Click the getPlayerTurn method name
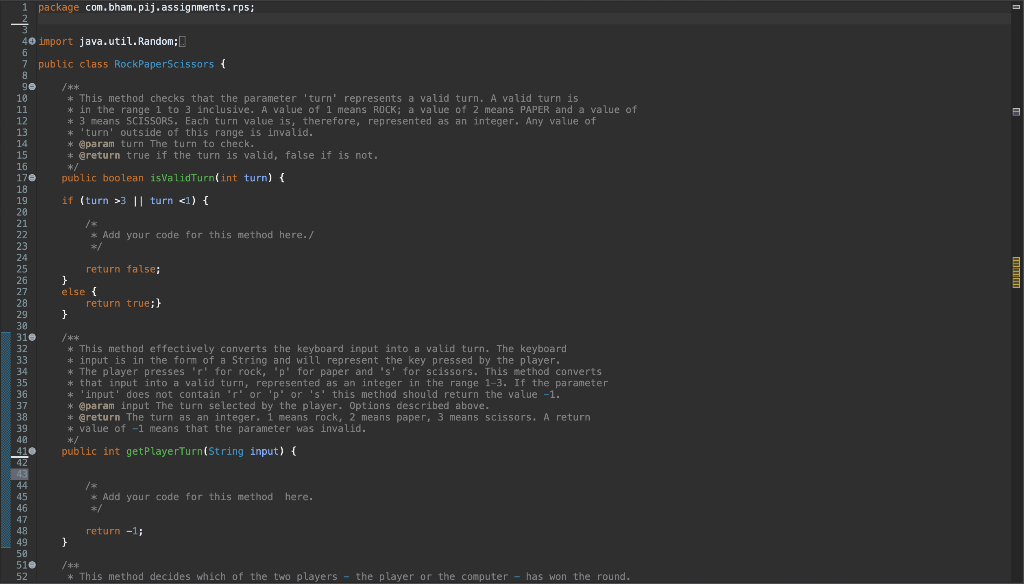Image resolution: width=1024 pixels, height=584 pixels. (166, 451)
